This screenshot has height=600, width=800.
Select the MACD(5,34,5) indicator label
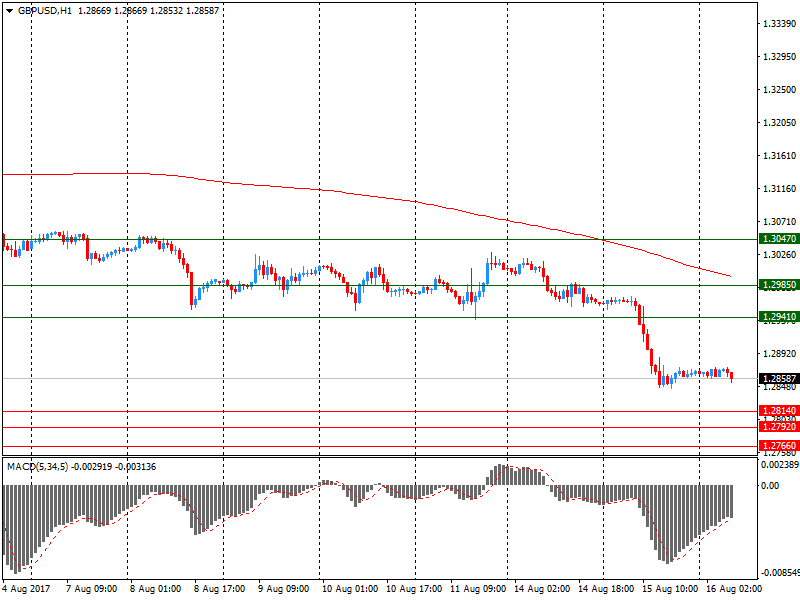37,467
